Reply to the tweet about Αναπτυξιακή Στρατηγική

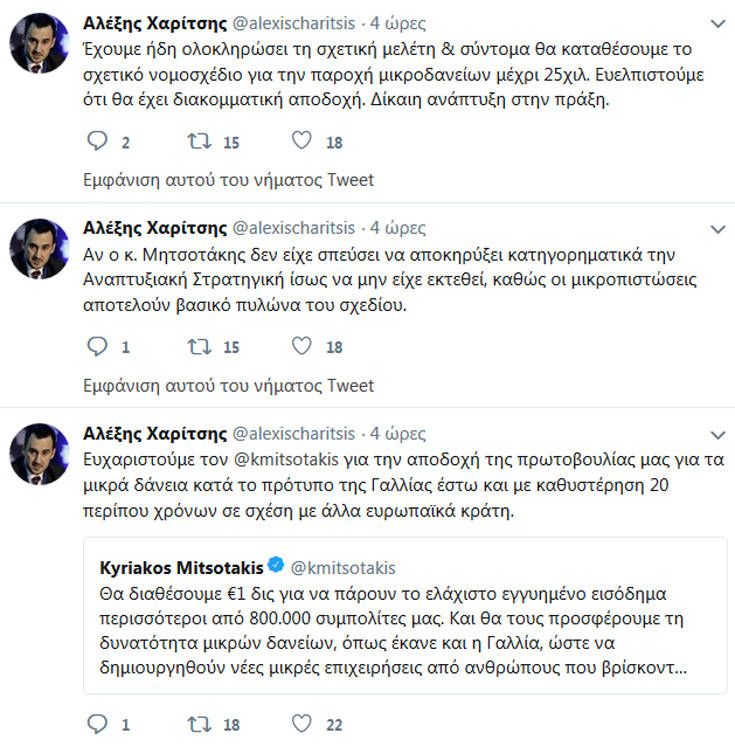point(97,347)
